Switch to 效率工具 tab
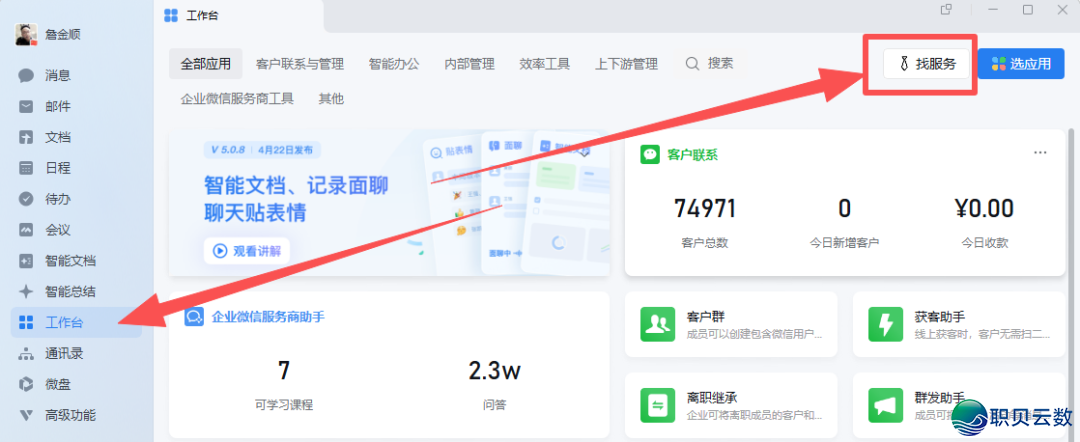 pos(544,64)
